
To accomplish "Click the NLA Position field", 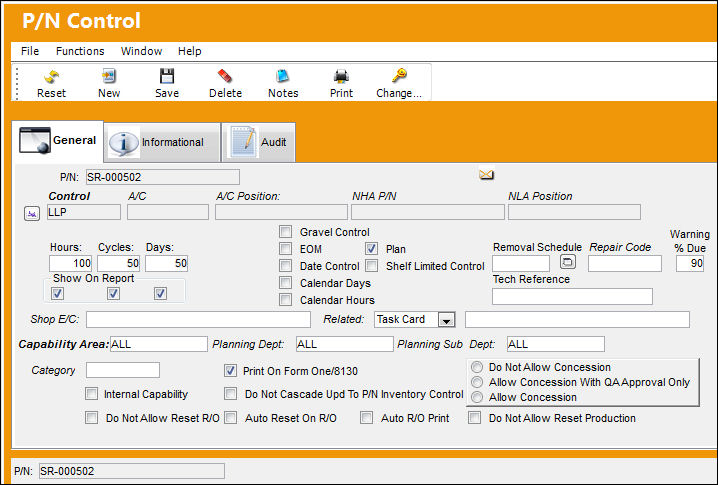I will [574, 212].
